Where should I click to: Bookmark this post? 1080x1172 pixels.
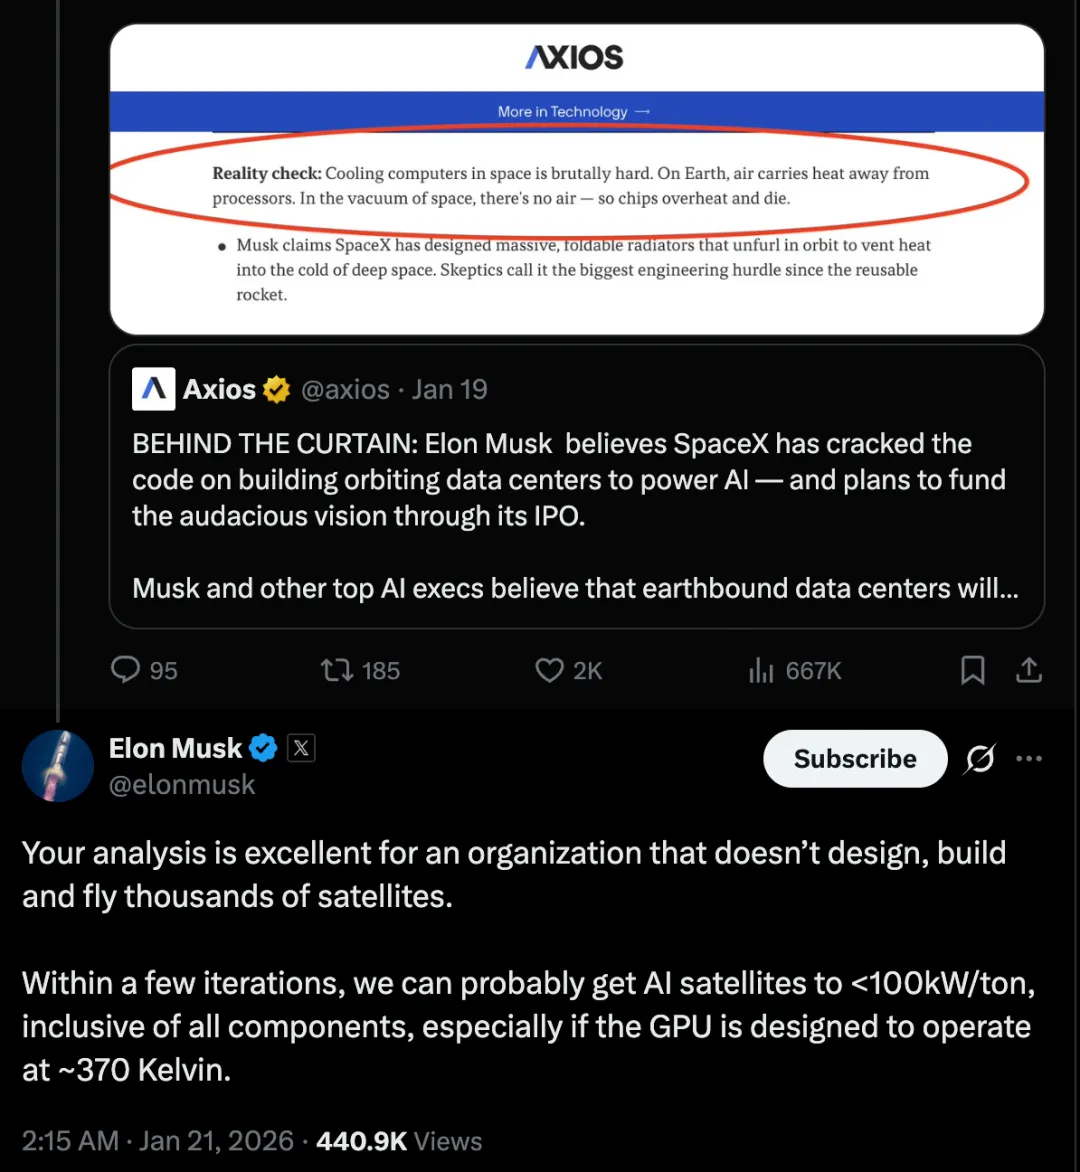pyautogui.click(x=972, y=669)
